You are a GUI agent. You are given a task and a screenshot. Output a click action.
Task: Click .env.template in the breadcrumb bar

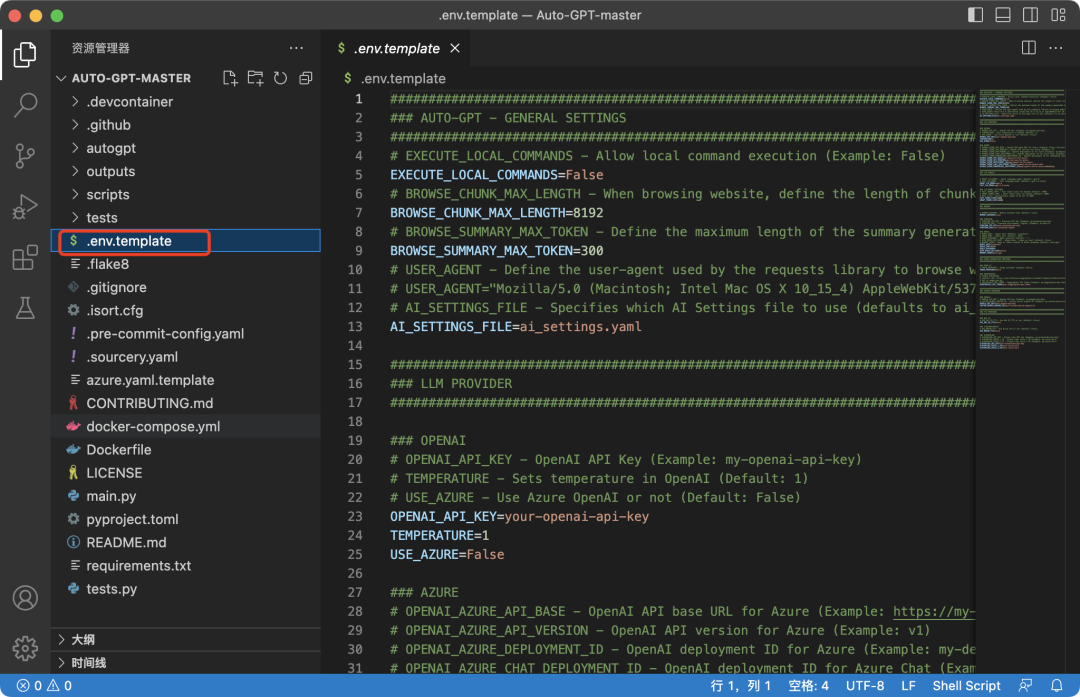403,79
